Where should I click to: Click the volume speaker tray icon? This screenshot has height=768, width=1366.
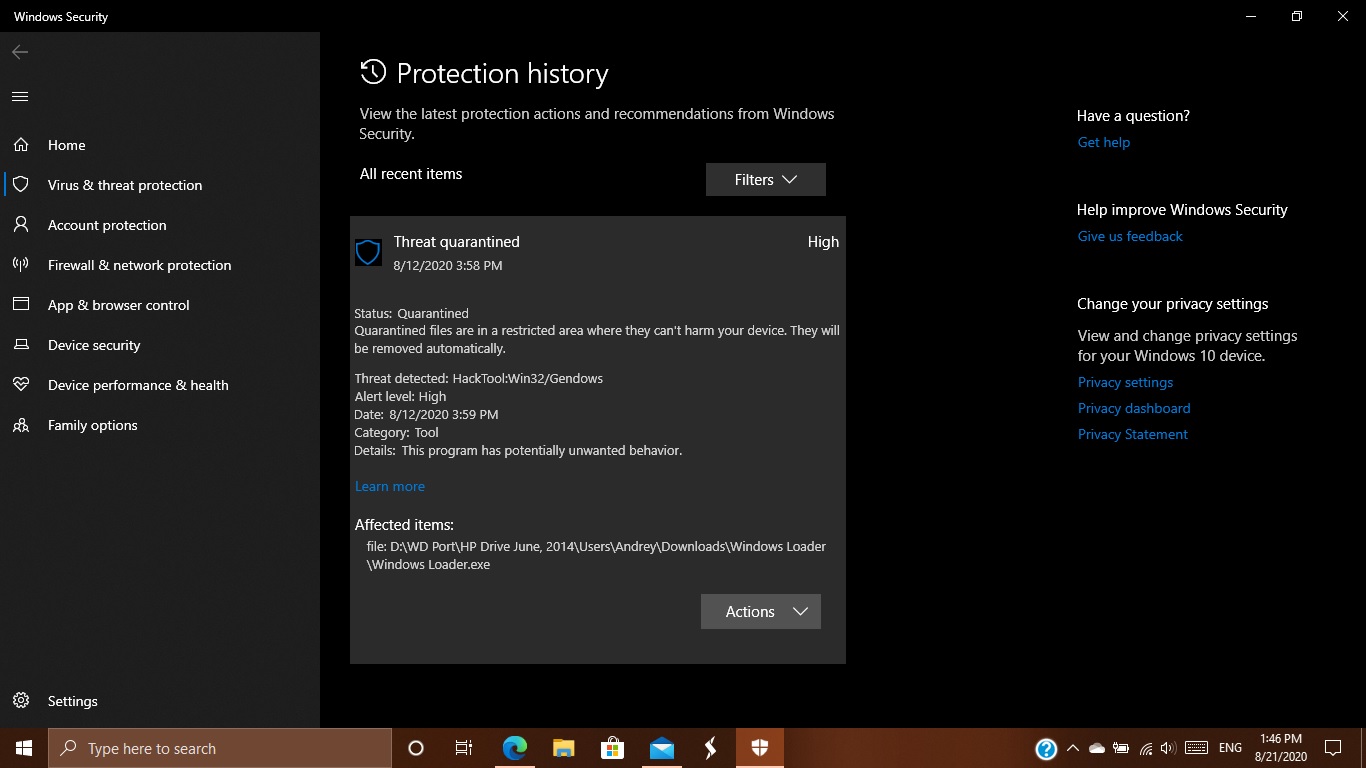(x=1168, y=748)
